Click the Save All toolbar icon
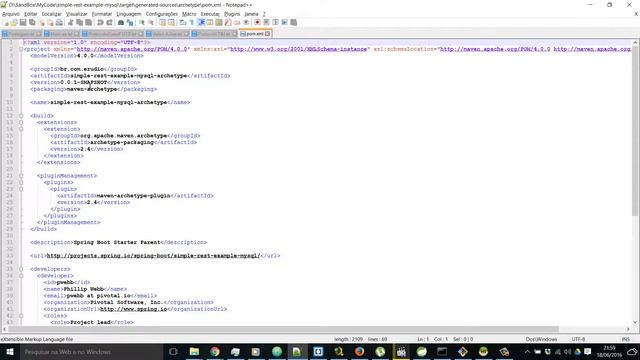 [x=32, y=22]
